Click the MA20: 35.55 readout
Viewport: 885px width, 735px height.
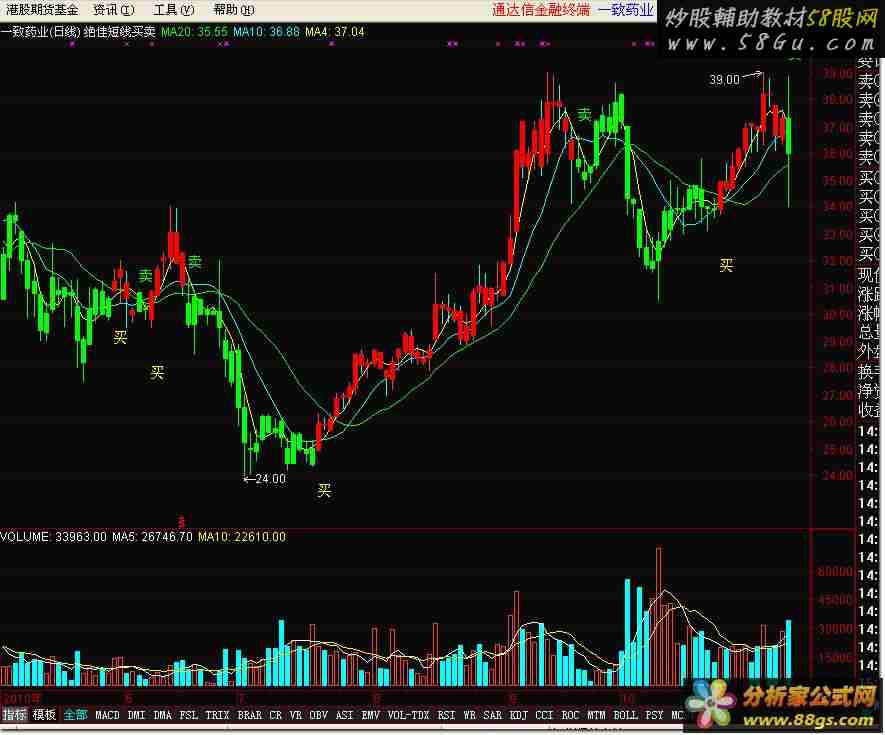194,32
